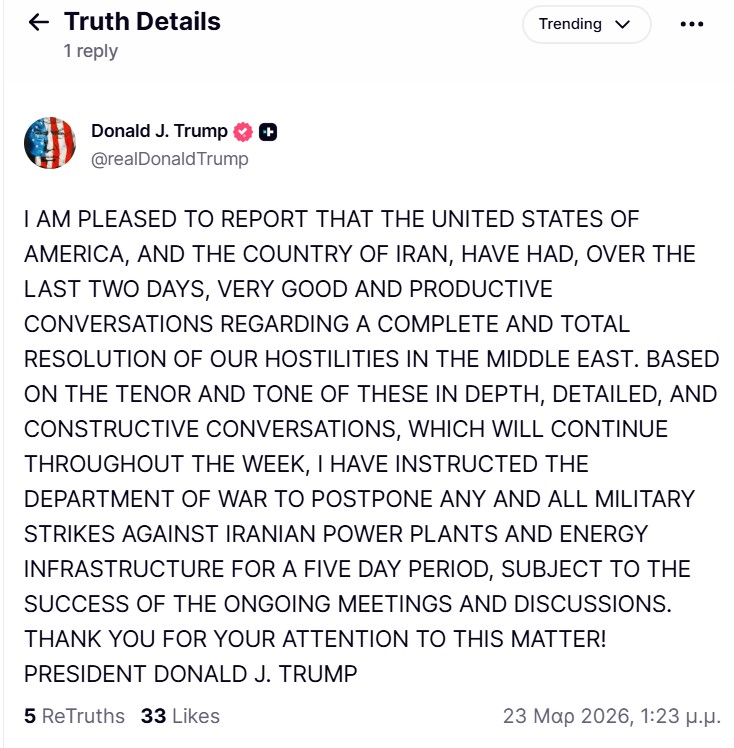
Task: View the 33 Likes list
Action: [x=180, y=716]
